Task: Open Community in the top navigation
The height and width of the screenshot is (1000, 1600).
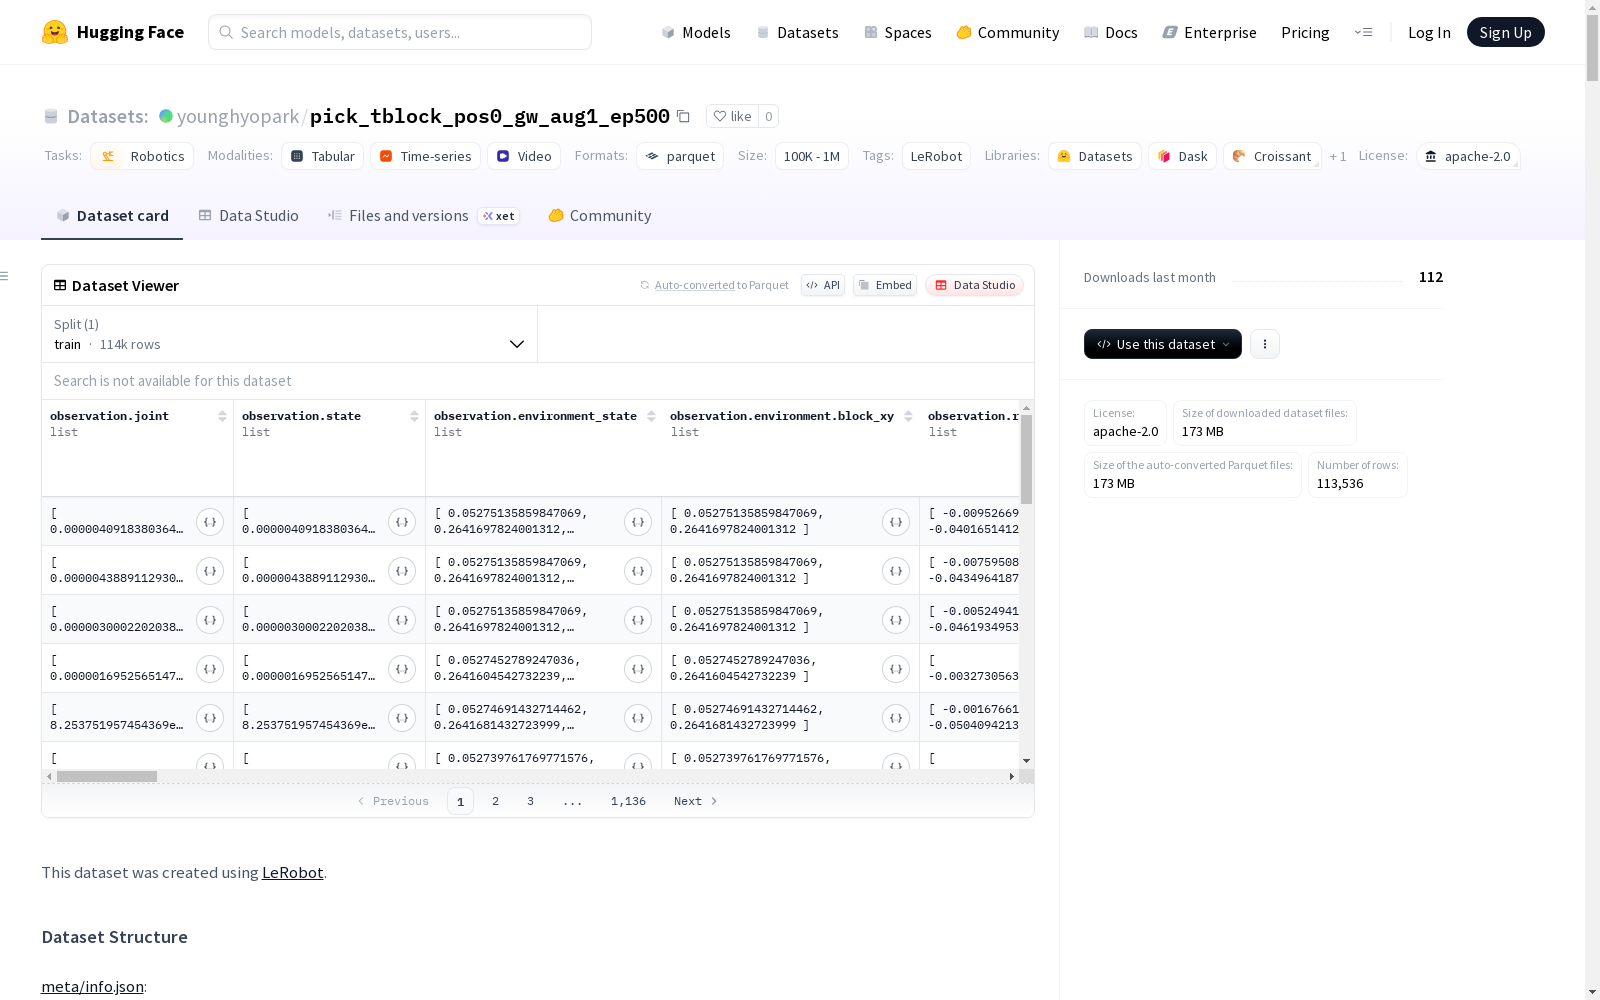Action: click(1008, 32)
